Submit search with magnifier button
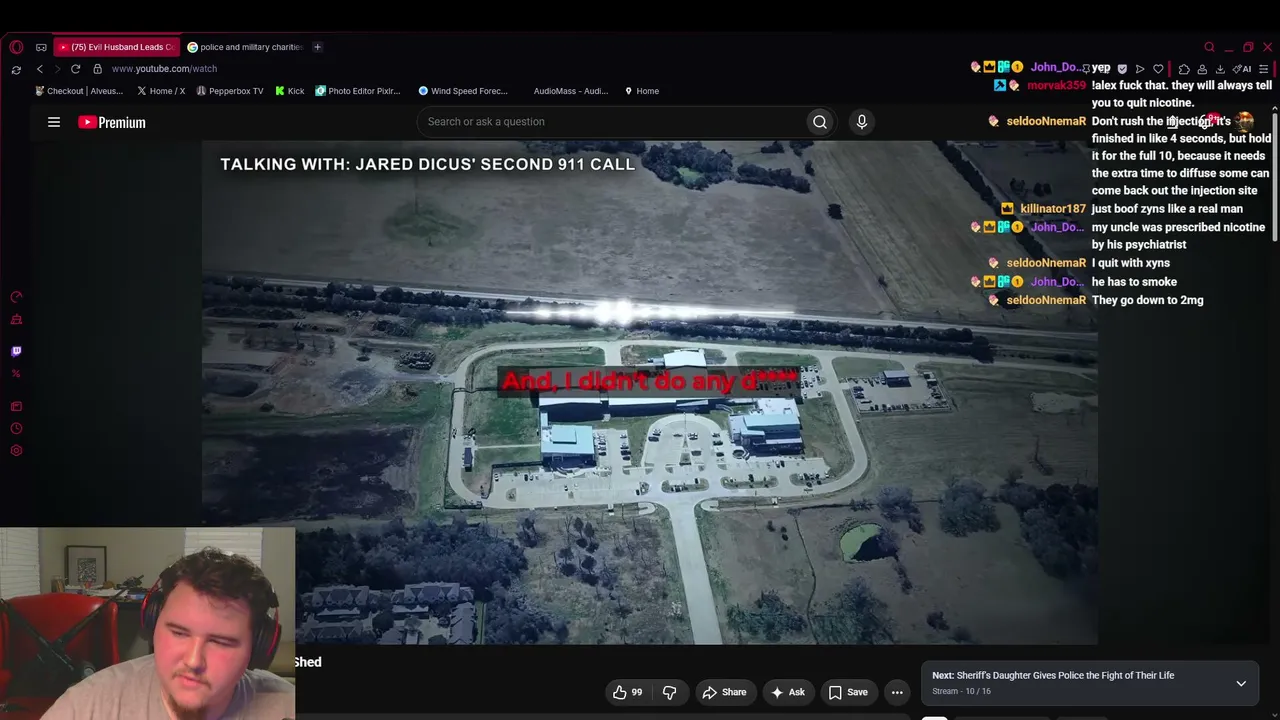Viewport: 1280px width, 720px height. (x=820, y=122)
